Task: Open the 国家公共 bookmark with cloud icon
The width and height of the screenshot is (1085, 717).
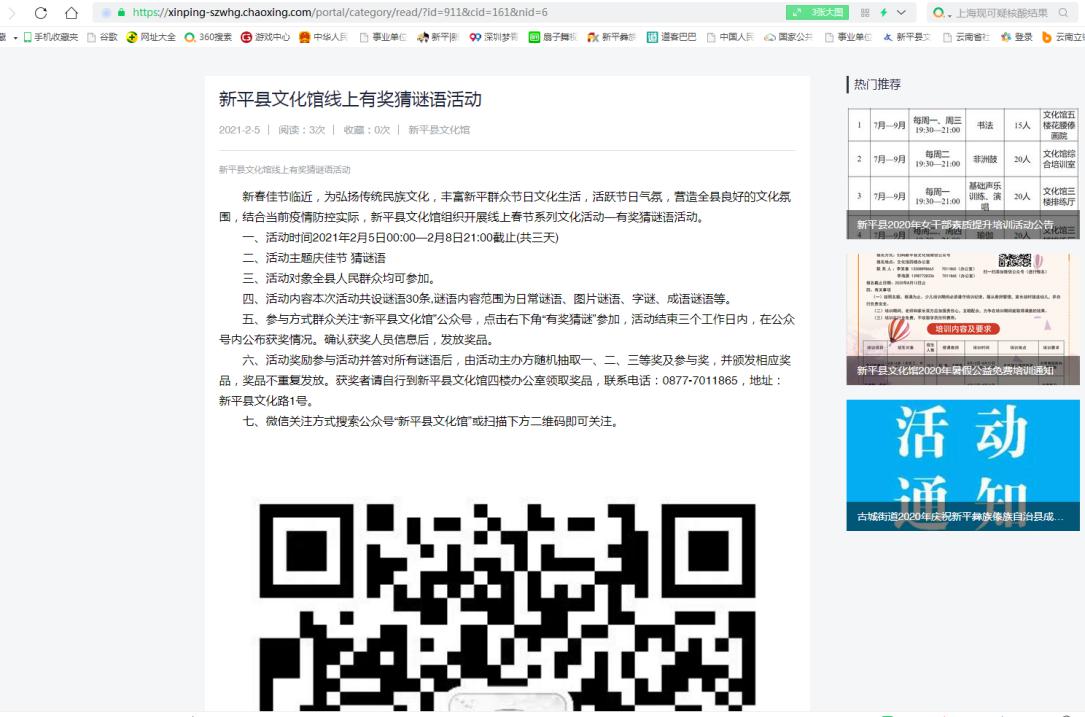Action: tap(788, 37)
